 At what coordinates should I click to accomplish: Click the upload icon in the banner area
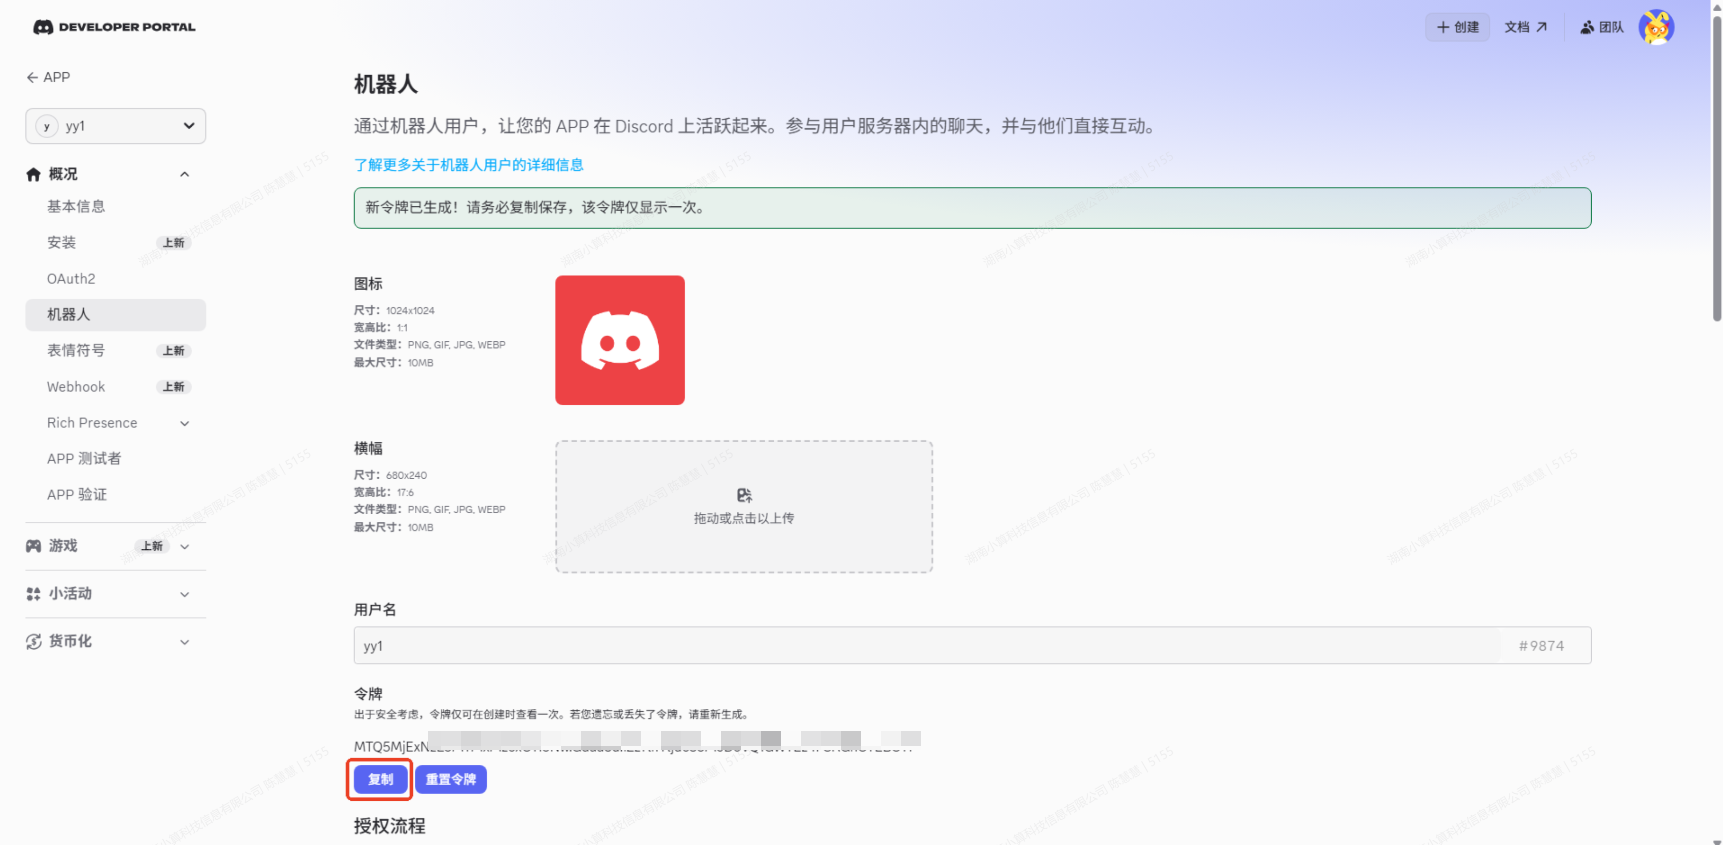(744, 495)
